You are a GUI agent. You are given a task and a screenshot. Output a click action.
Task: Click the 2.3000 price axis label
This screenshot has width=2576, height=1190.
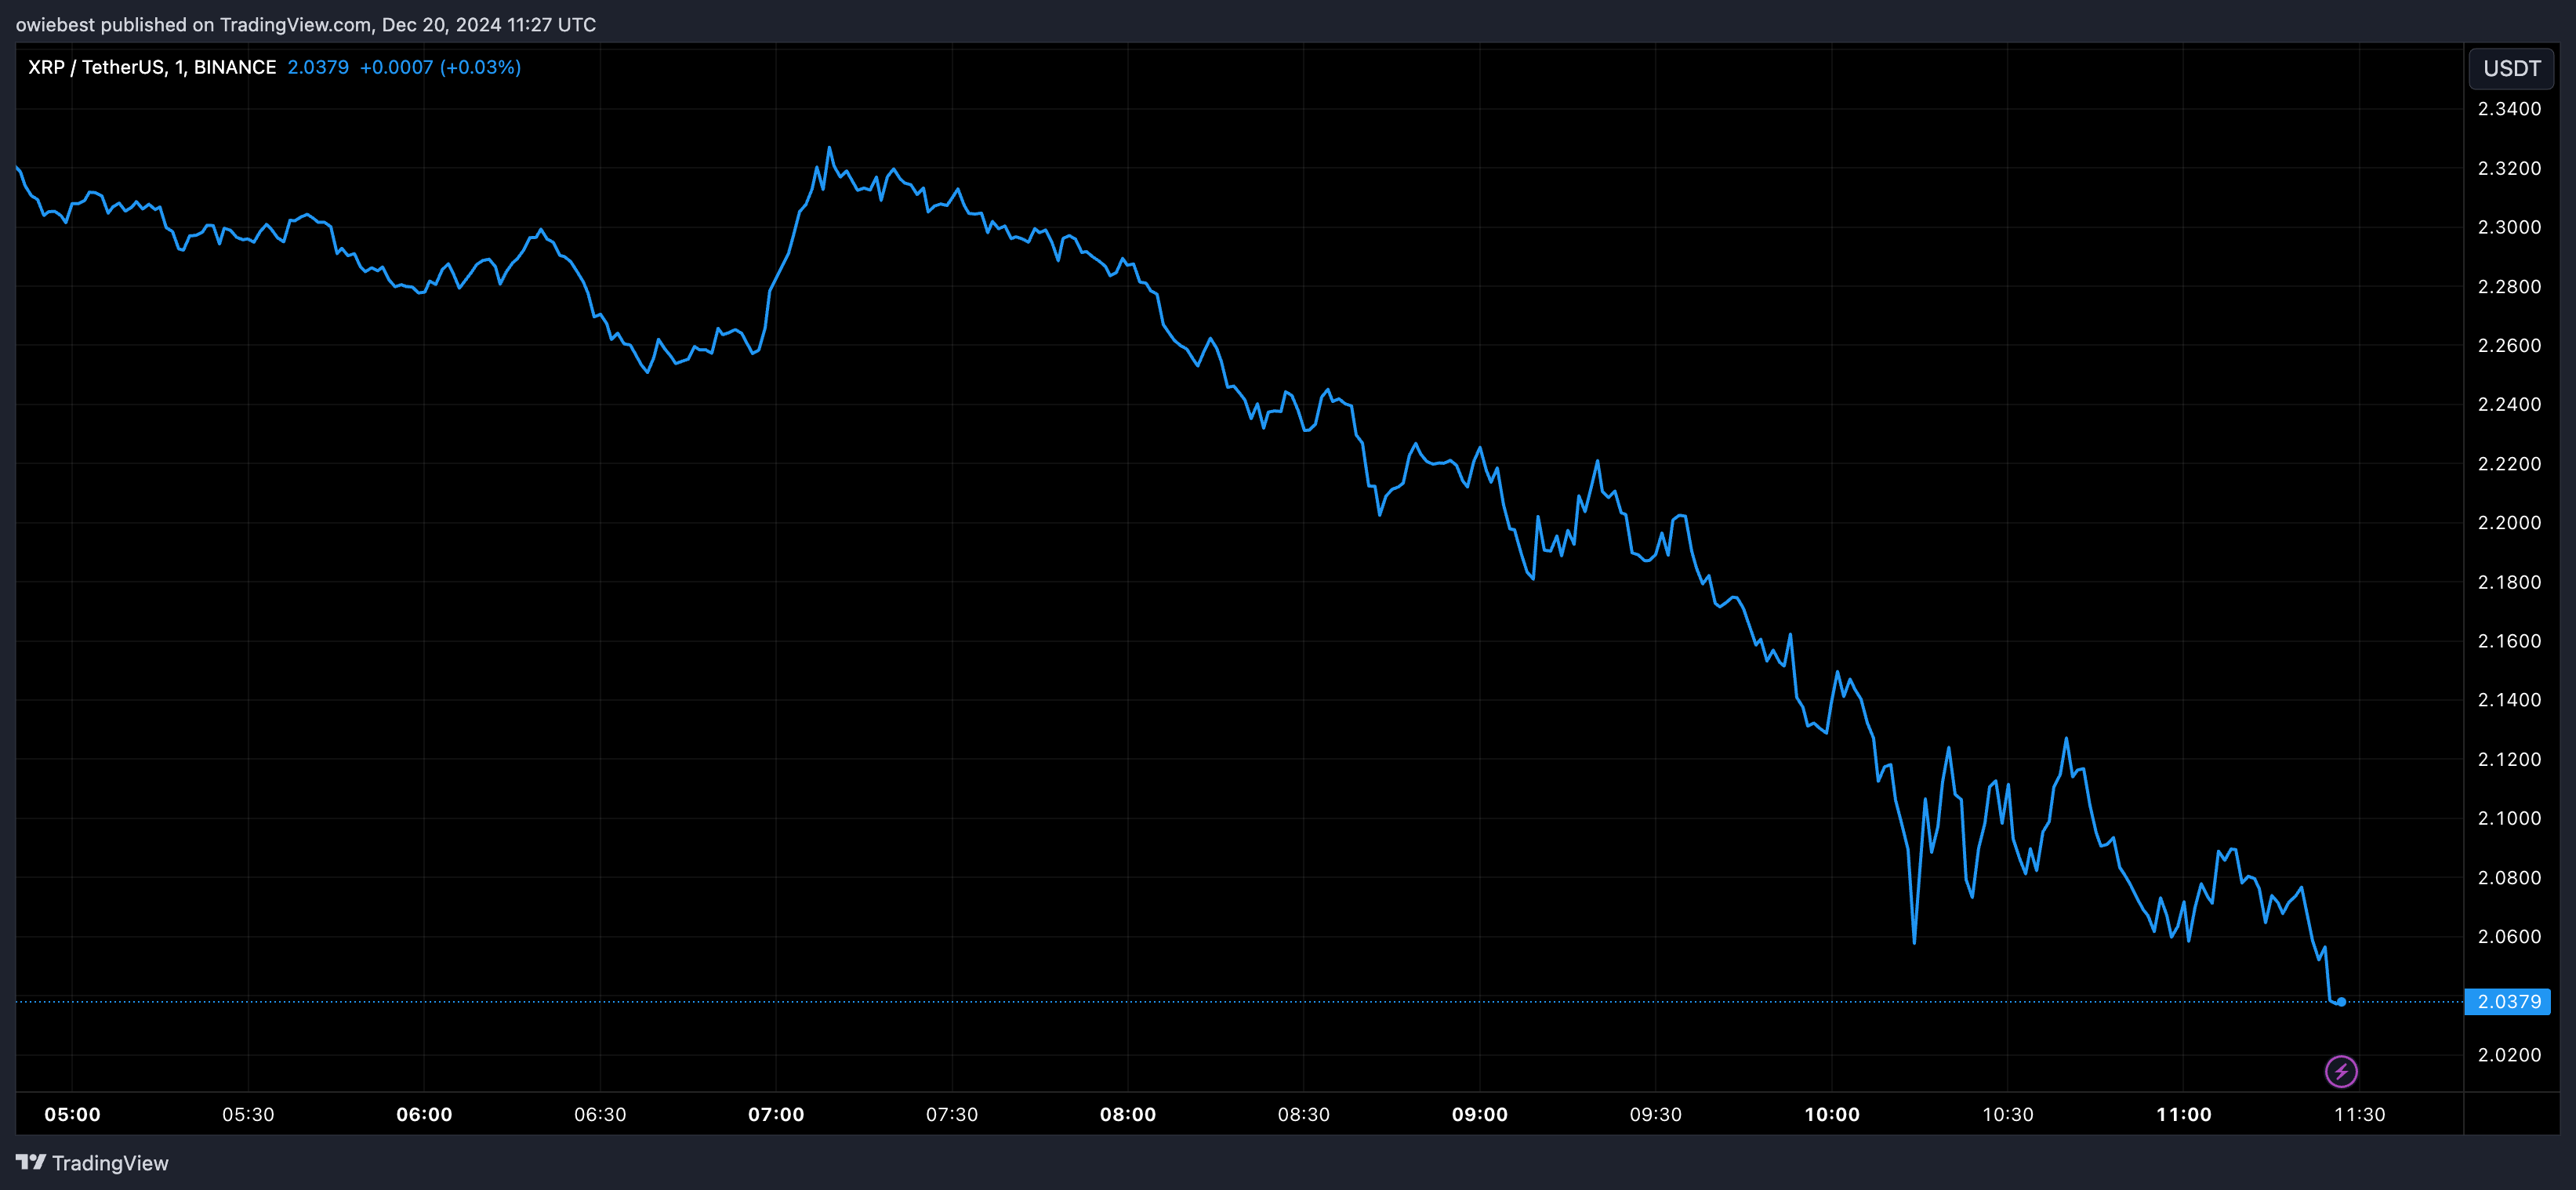coord(2509,227)
